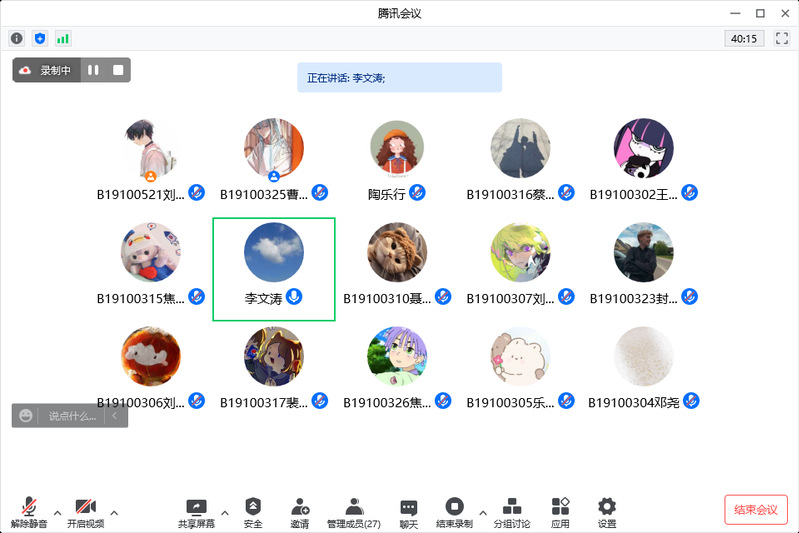Pause the recording in 录制中 bar
The width and height of the screenshot is (799, 533).
pos(93,70)
